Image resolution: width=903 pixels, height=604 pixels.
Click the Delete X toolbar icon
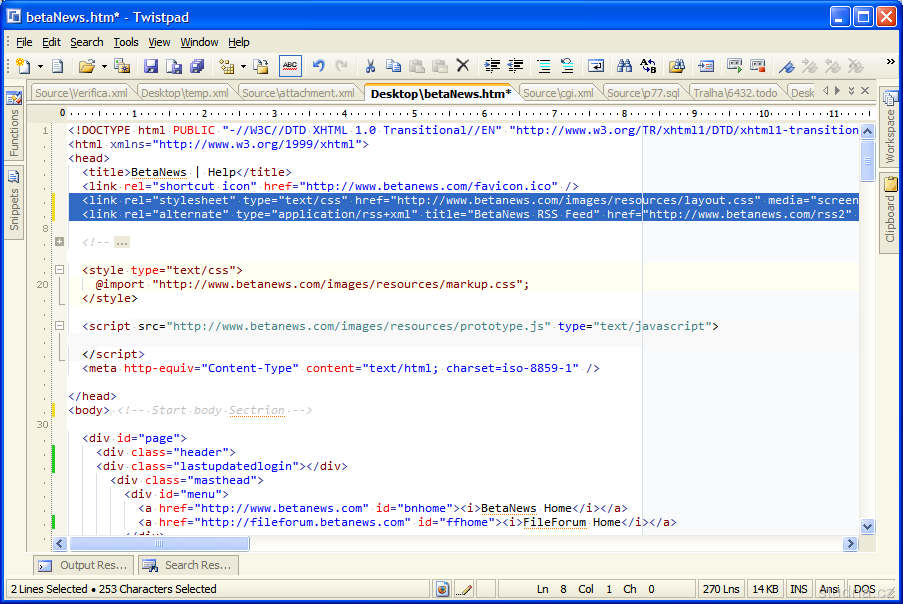pos(462,66)
